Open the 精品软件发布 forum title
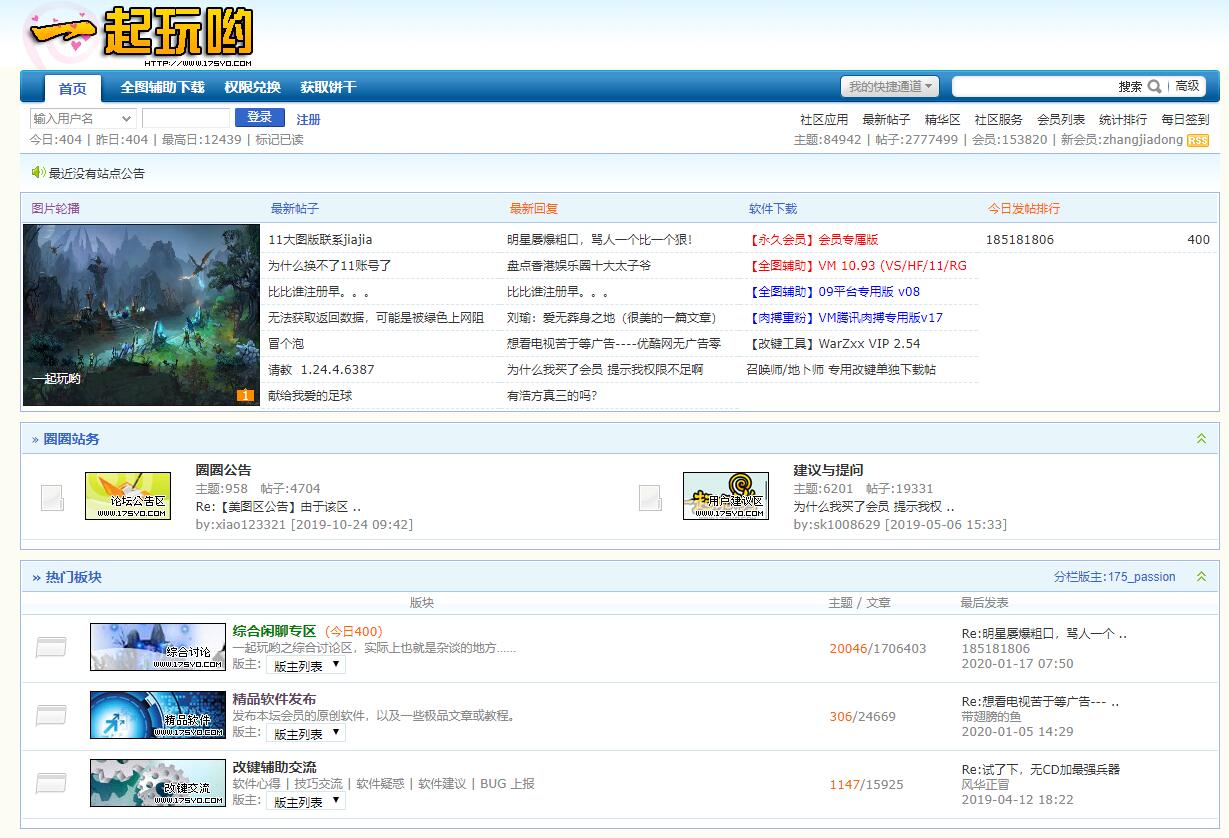Screen dimensions: 1229x838 [x=274, y=699]
